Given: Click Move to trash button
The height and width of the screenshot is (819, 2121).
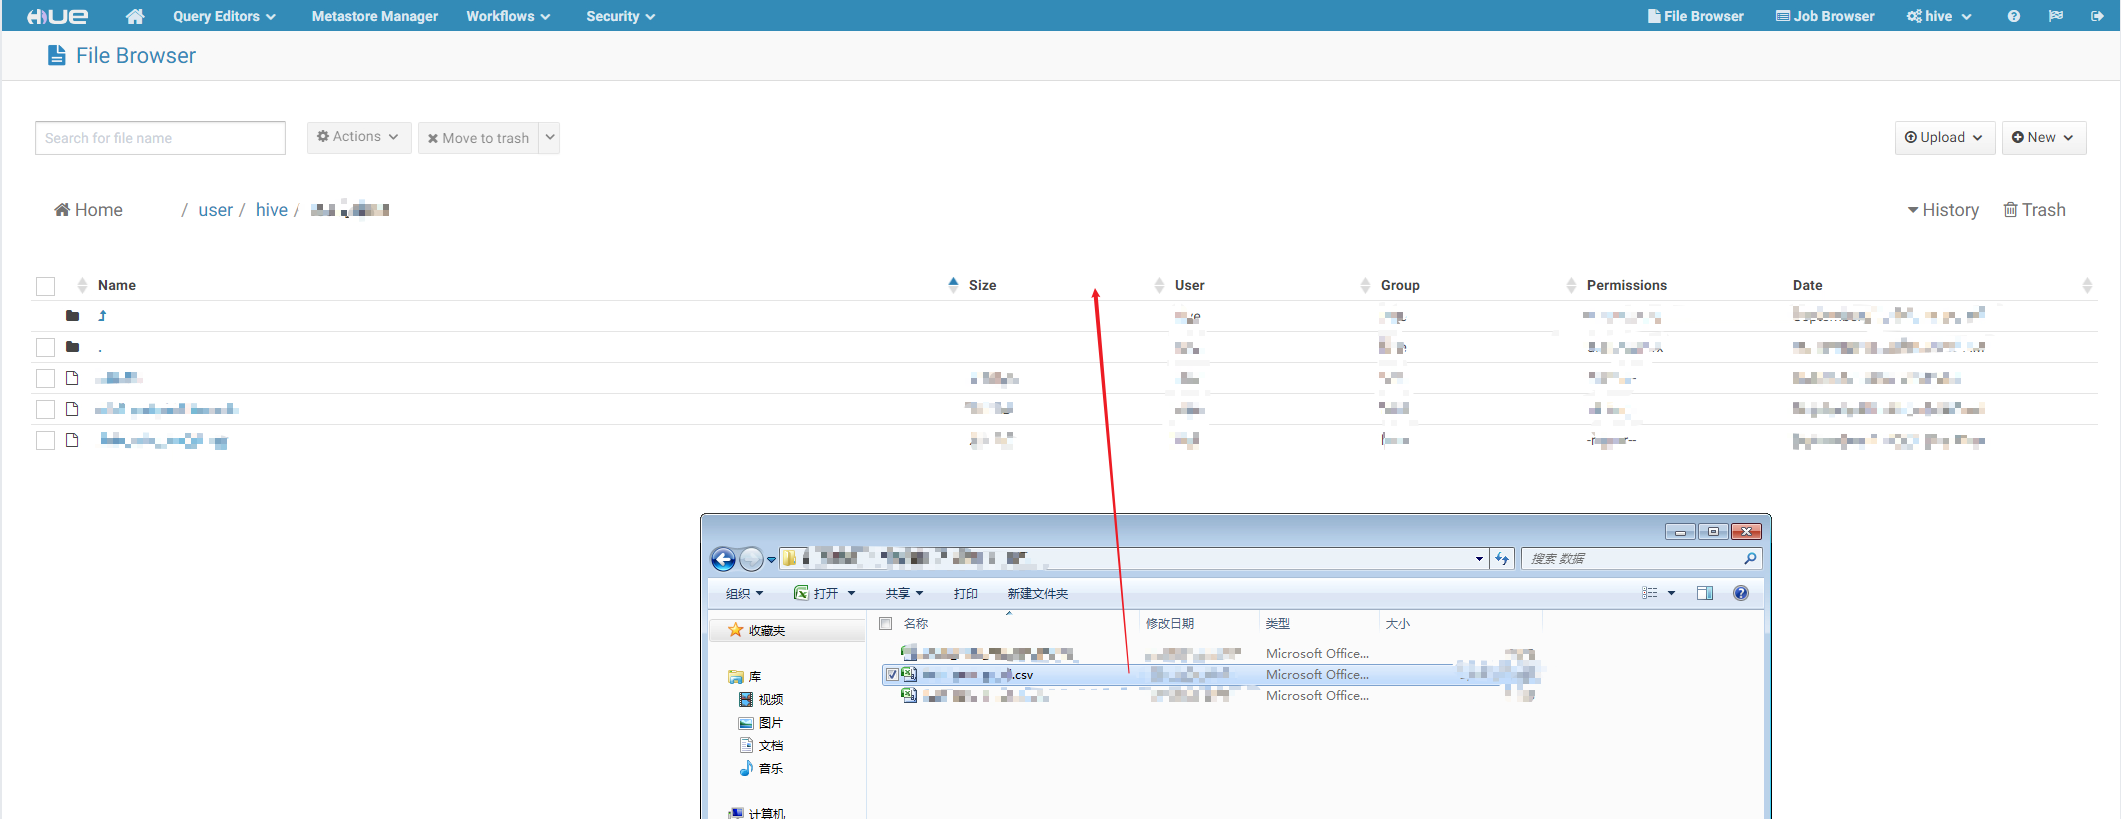Looking at the screenshot, I should point(478,138).
